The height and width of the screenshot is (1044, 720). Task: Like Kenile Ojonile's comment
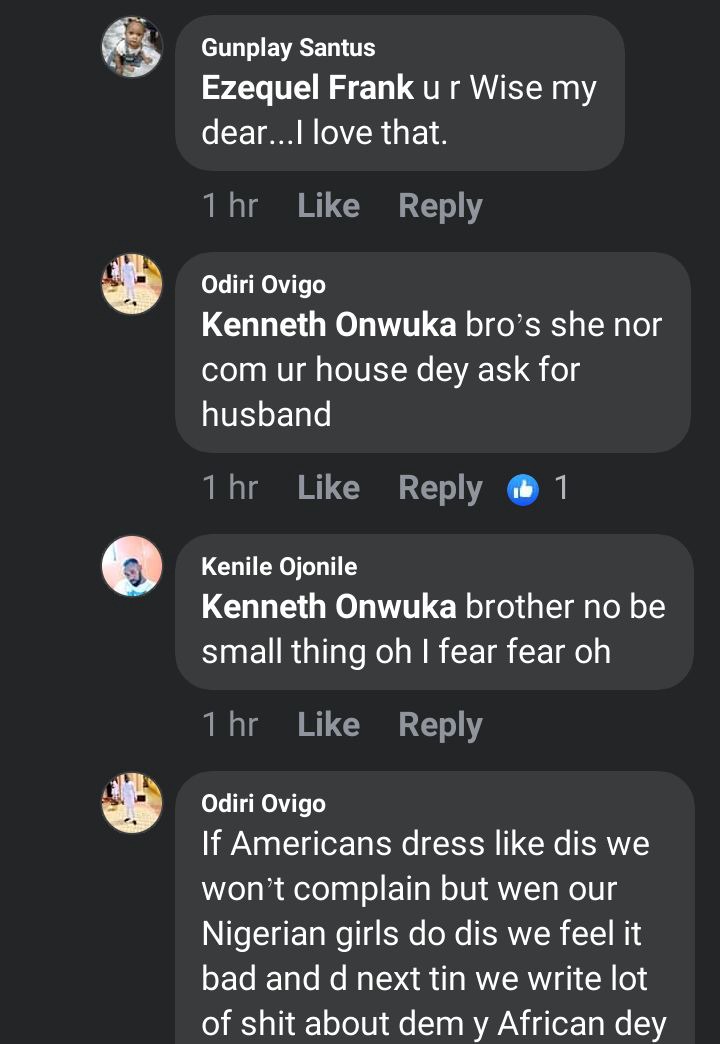pyautogui.click(x=328, y=725)
